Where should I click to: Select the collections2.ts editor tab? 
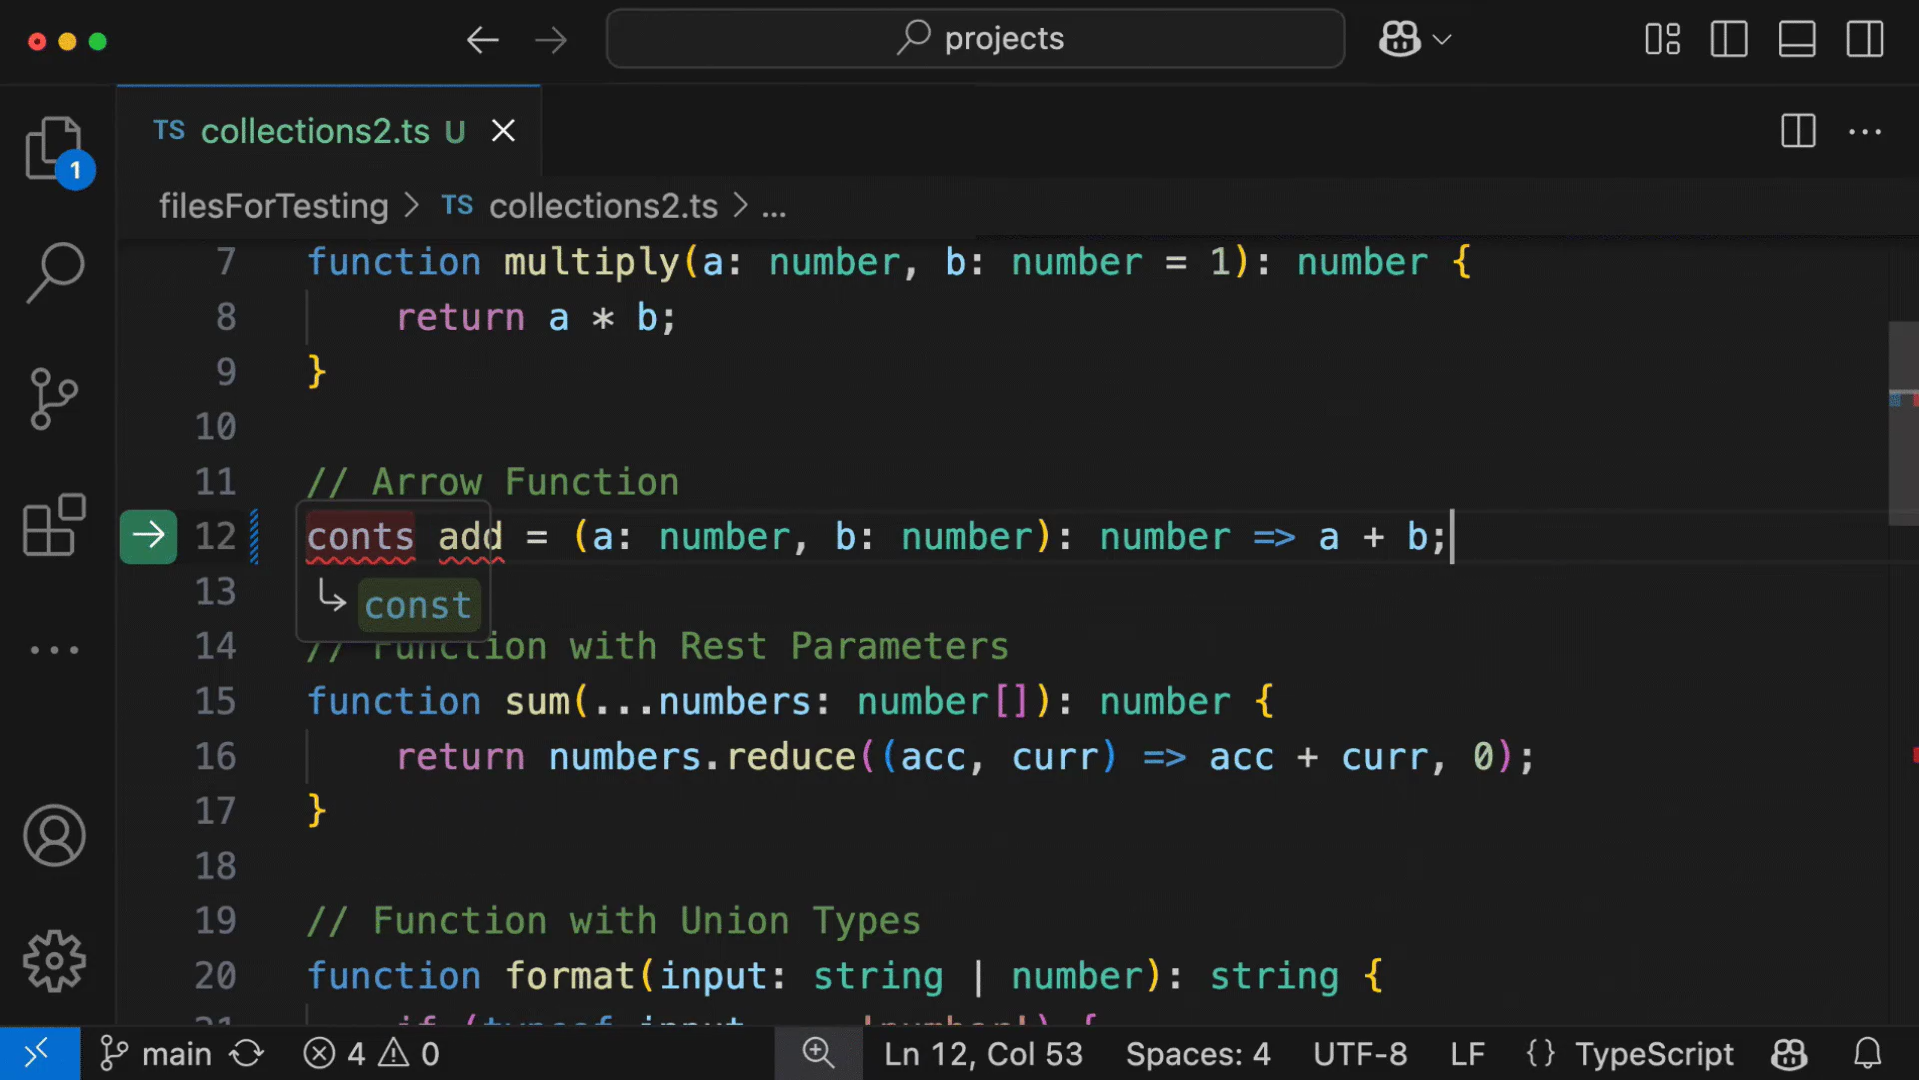[x=314, y=131]
